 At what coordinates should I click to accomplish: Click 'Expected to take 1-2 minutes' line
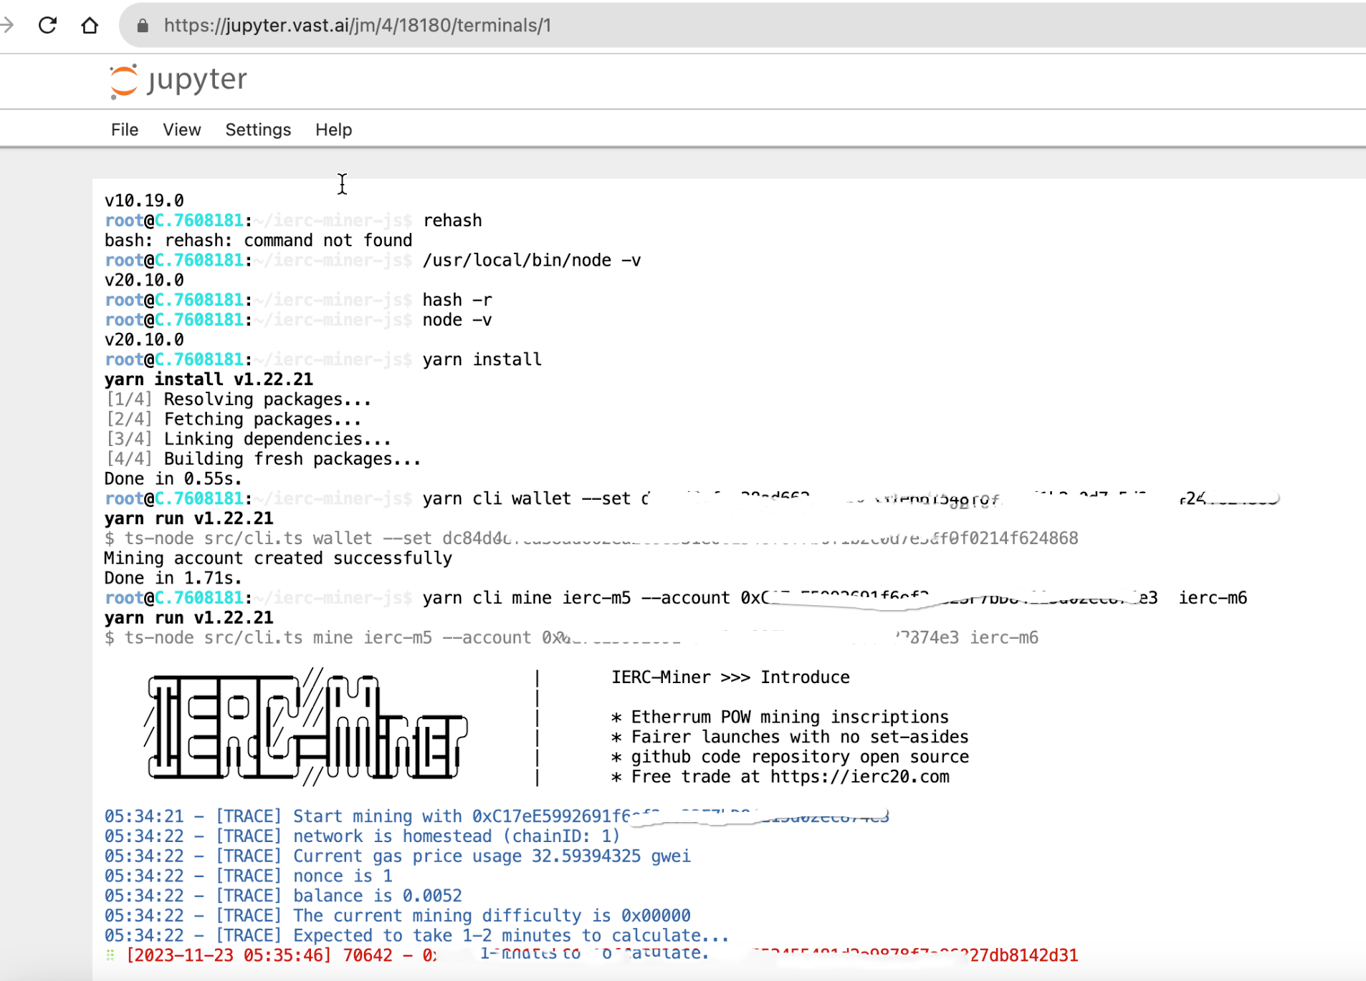click(x=417, y=936)
